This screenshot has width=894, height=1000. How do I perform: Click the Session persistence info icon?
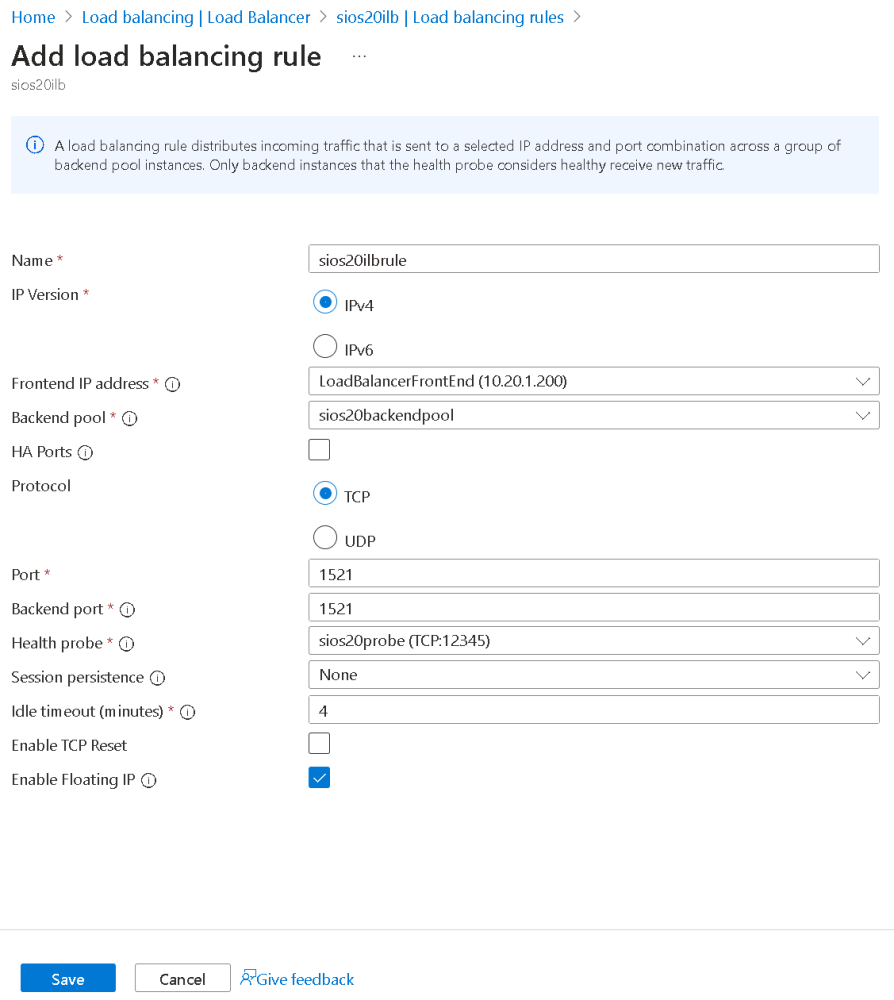click(x=157, y=678)
